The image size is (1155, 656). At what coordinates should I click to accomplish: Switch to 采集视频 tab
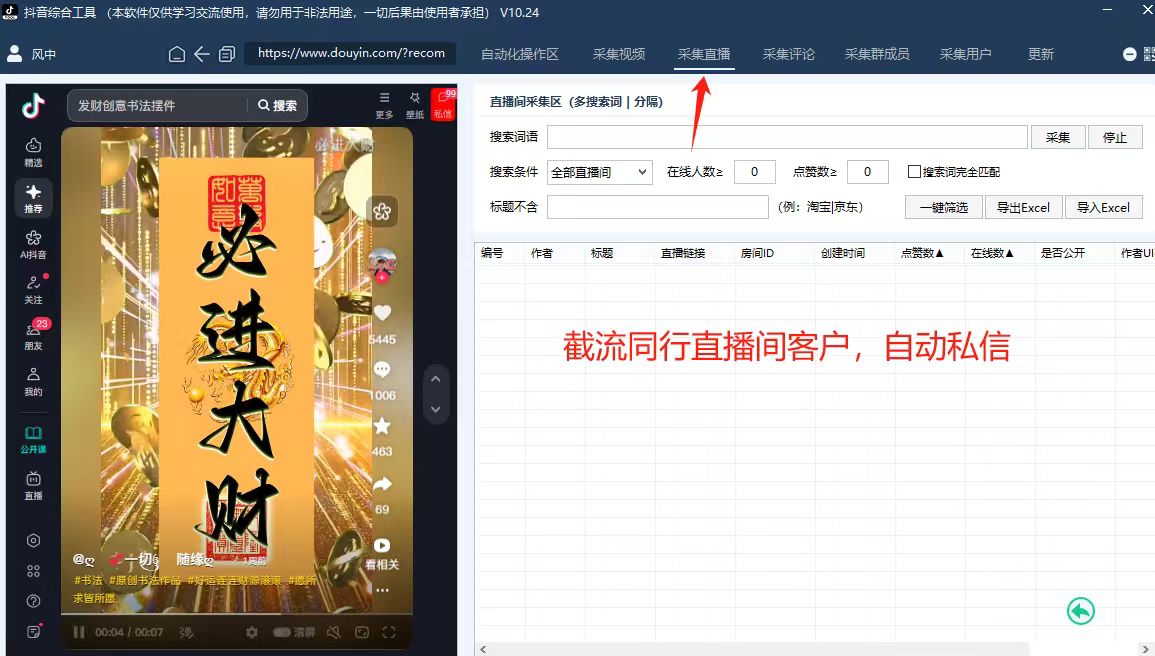(x=618, y=54)
